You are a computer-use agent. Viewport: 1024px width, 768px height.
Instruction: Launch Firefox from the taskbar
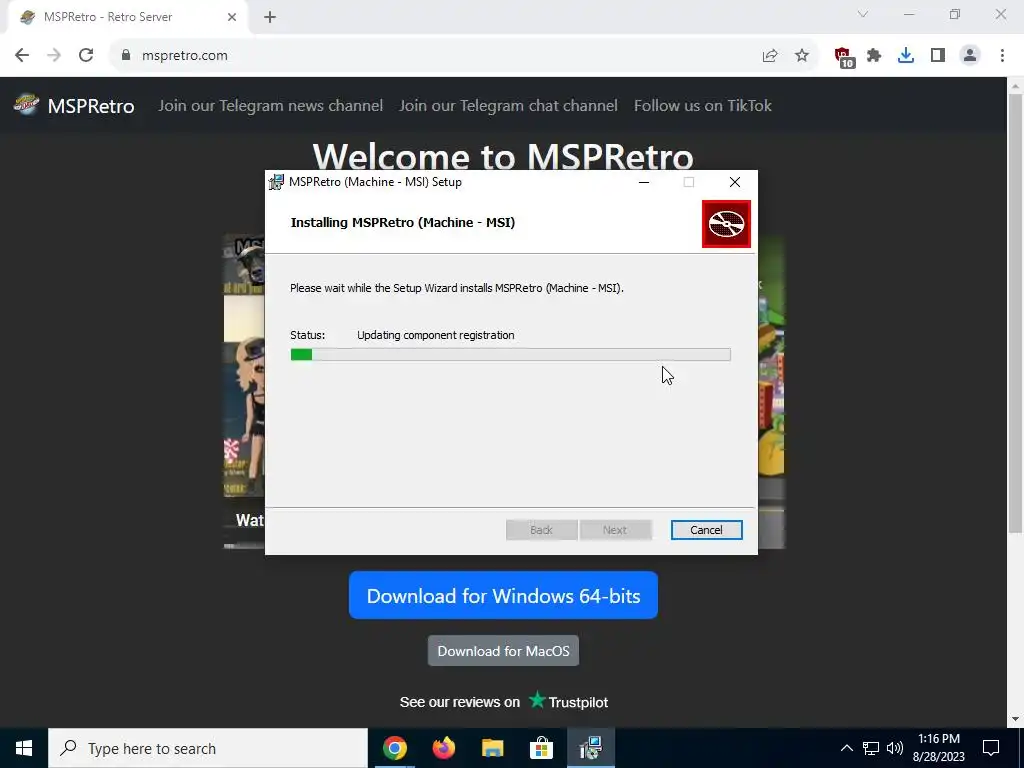pos(443,748)
